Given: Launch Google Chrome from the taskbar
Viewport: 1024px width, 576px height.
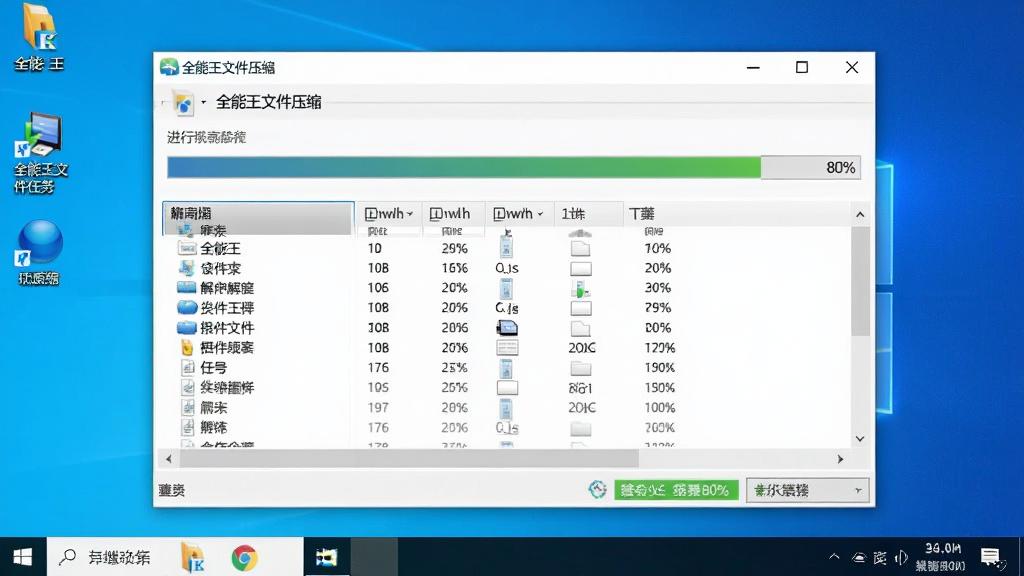Looking at the screenshot, I should (244, 558).
